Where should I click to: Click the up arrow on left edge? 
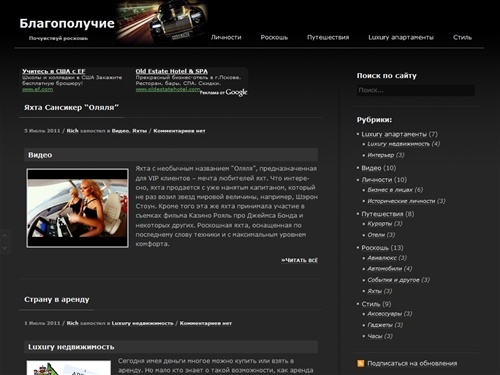coord(5,236)
